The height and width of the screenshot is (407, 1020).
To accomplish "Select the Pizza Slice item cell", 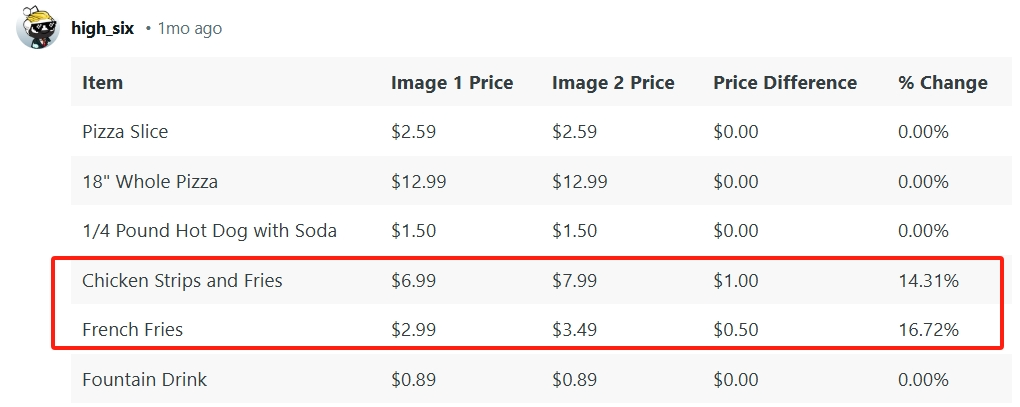I will (x=125, y=132).
